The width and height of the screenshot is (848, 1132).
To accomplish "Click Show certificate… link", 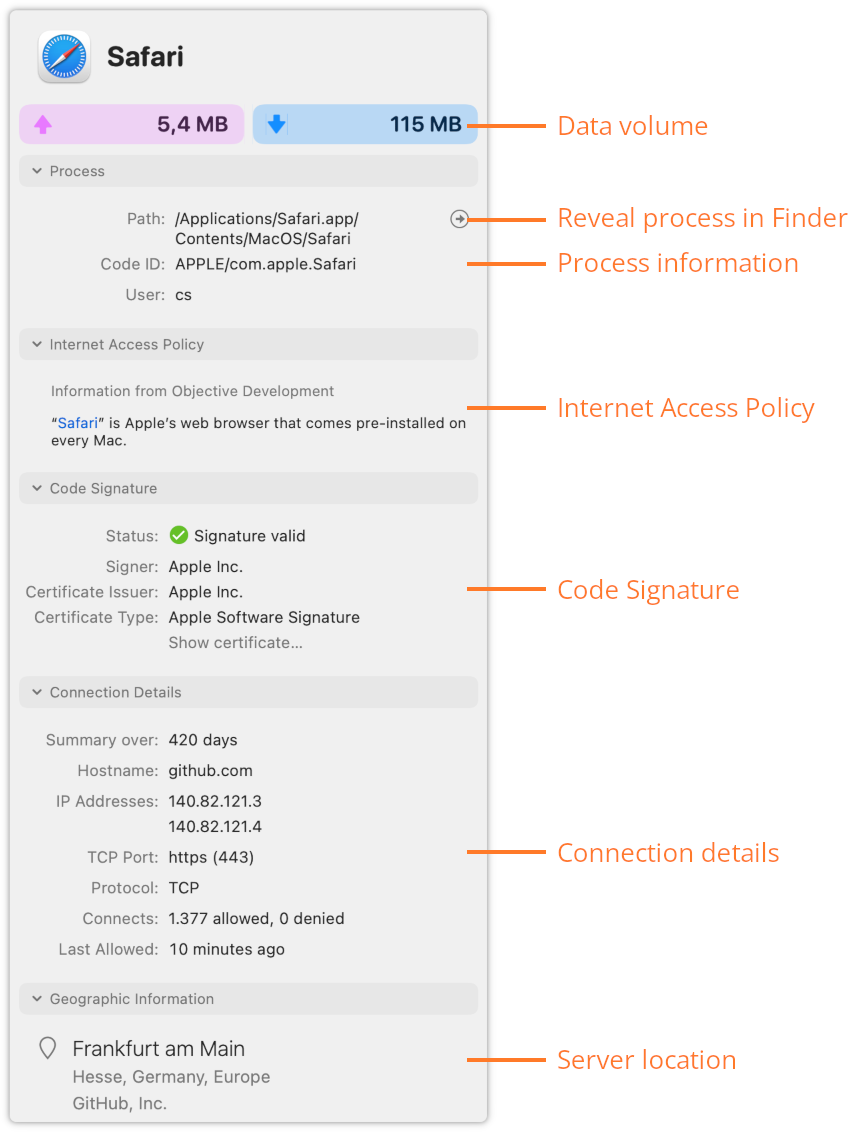I will pyautogui.click(x=235, y=643).
